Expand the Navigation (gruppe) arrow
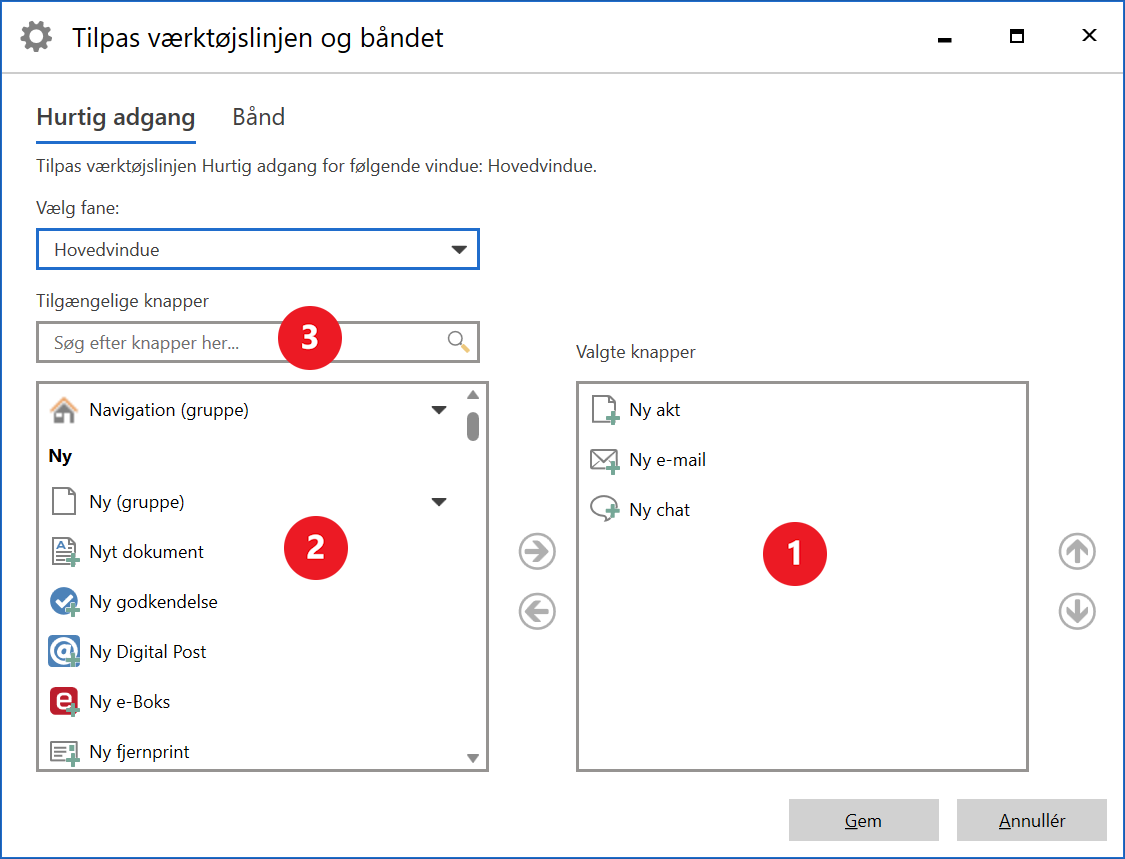The height and width of the screenshot is (859, 1125). [439, 410]
